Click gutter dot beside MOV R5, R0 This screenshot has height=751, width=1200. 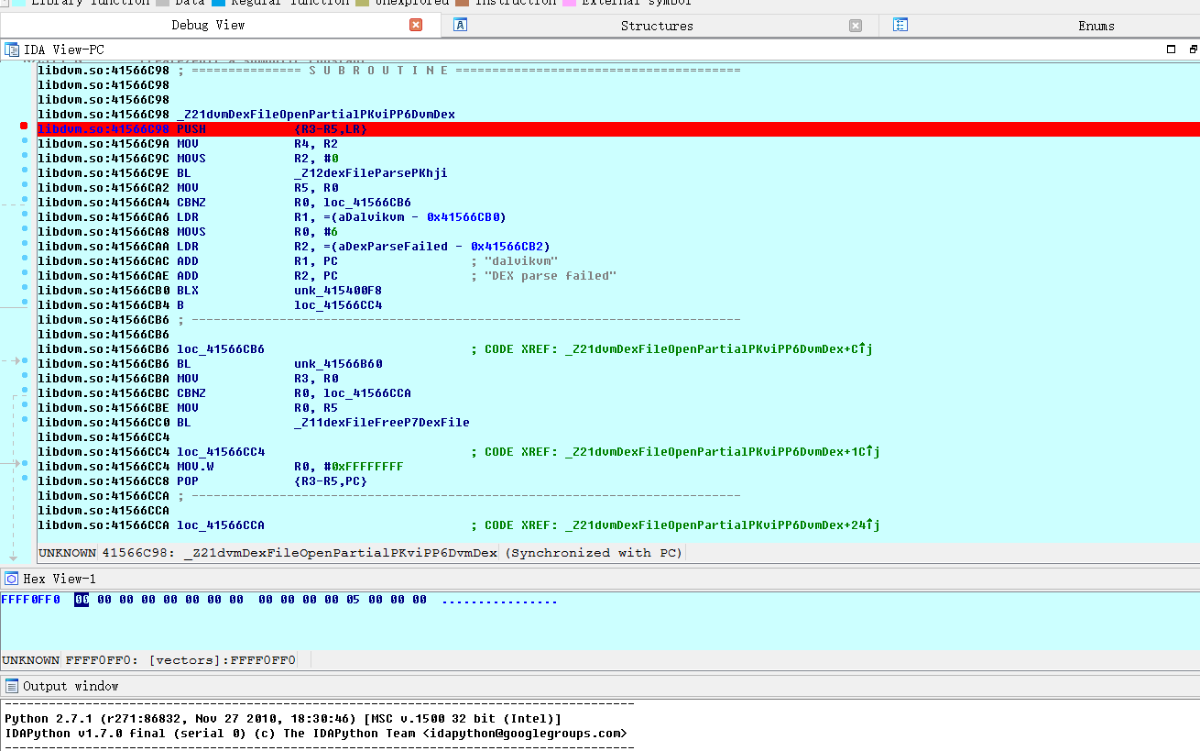click(x=24, y=187)
